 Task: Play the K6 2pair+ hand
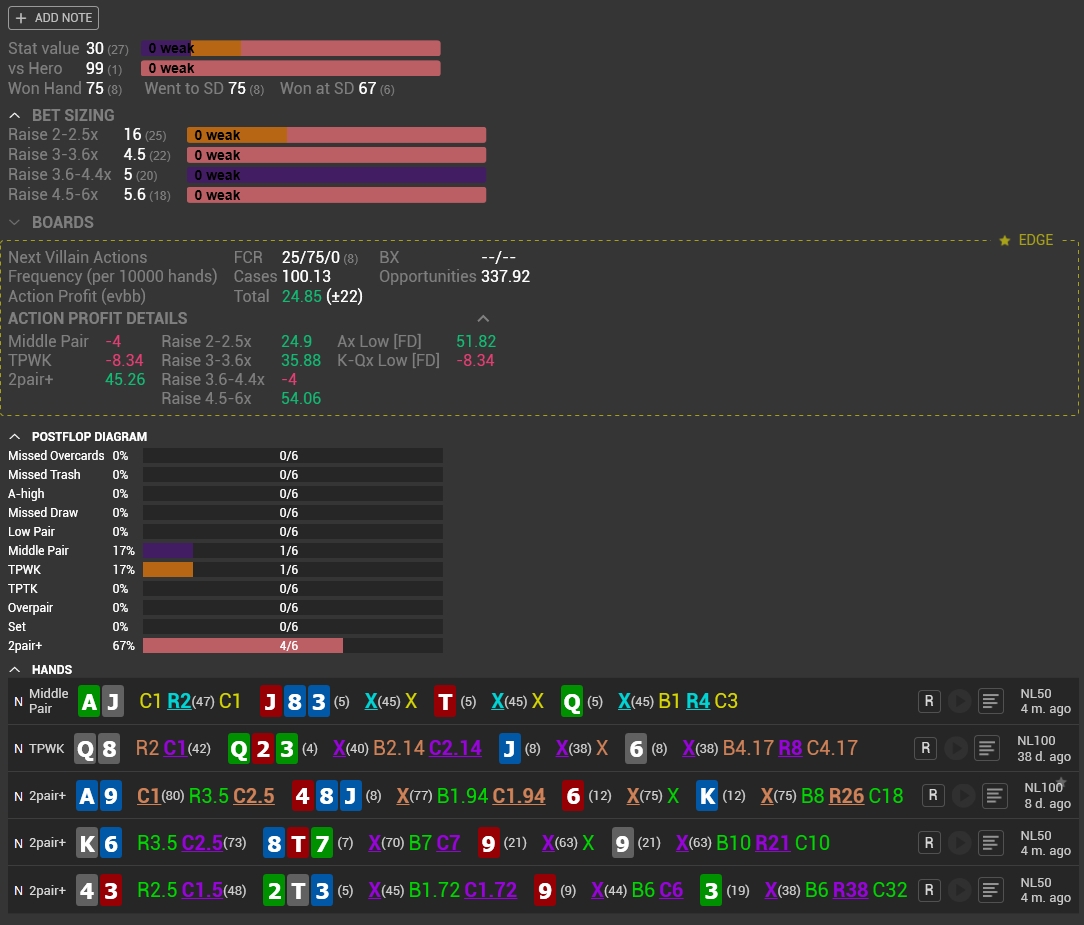click(x=959, y=843)
